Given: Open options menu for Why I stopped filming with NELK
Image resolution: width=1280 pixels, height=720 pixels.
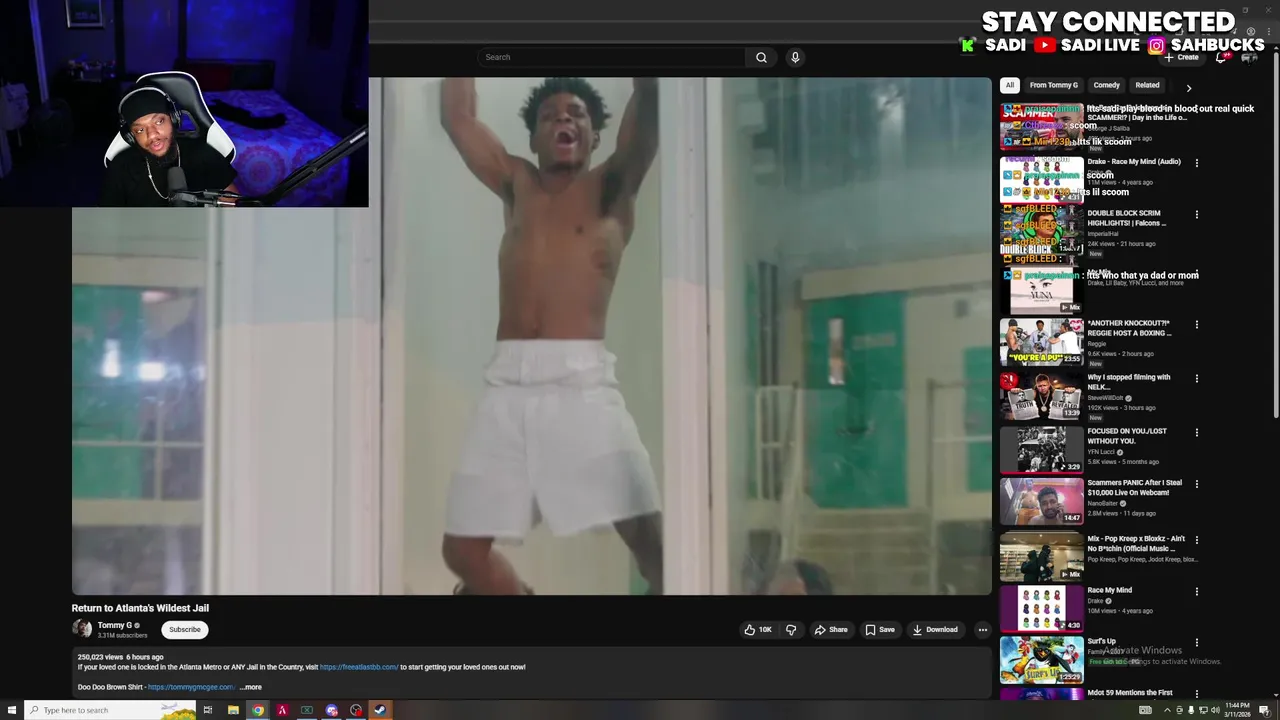Looking at the screenshot, I should point(1197,379).
